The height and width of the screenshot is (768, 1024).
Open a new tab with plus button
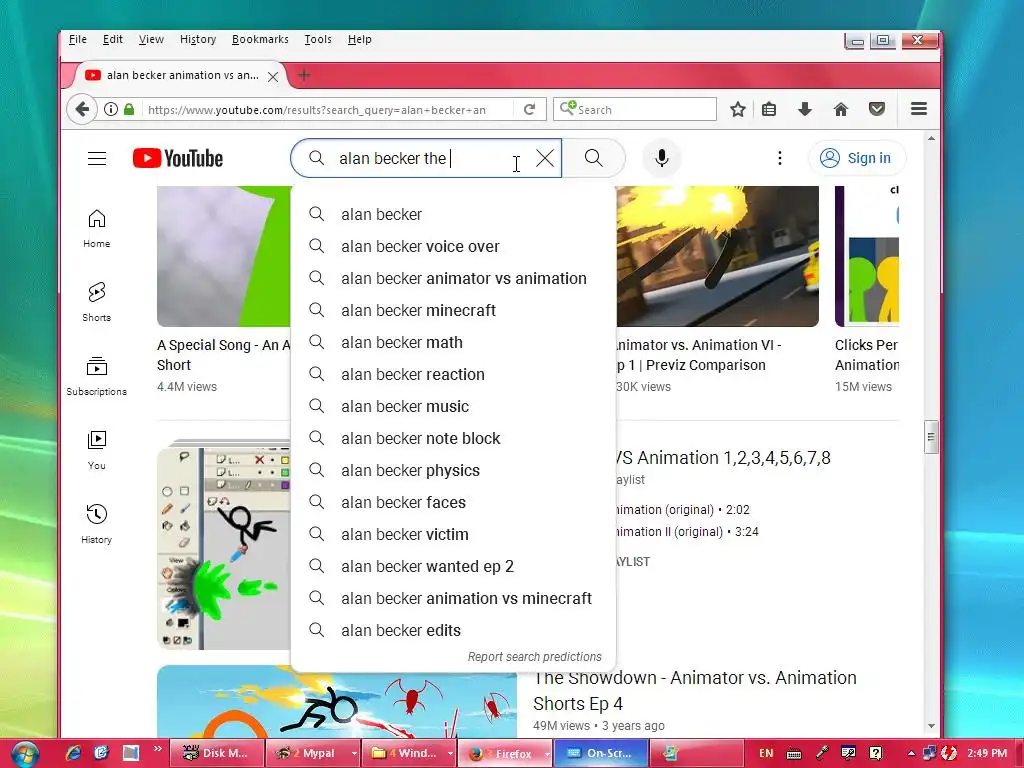click(x=304, y=75)
